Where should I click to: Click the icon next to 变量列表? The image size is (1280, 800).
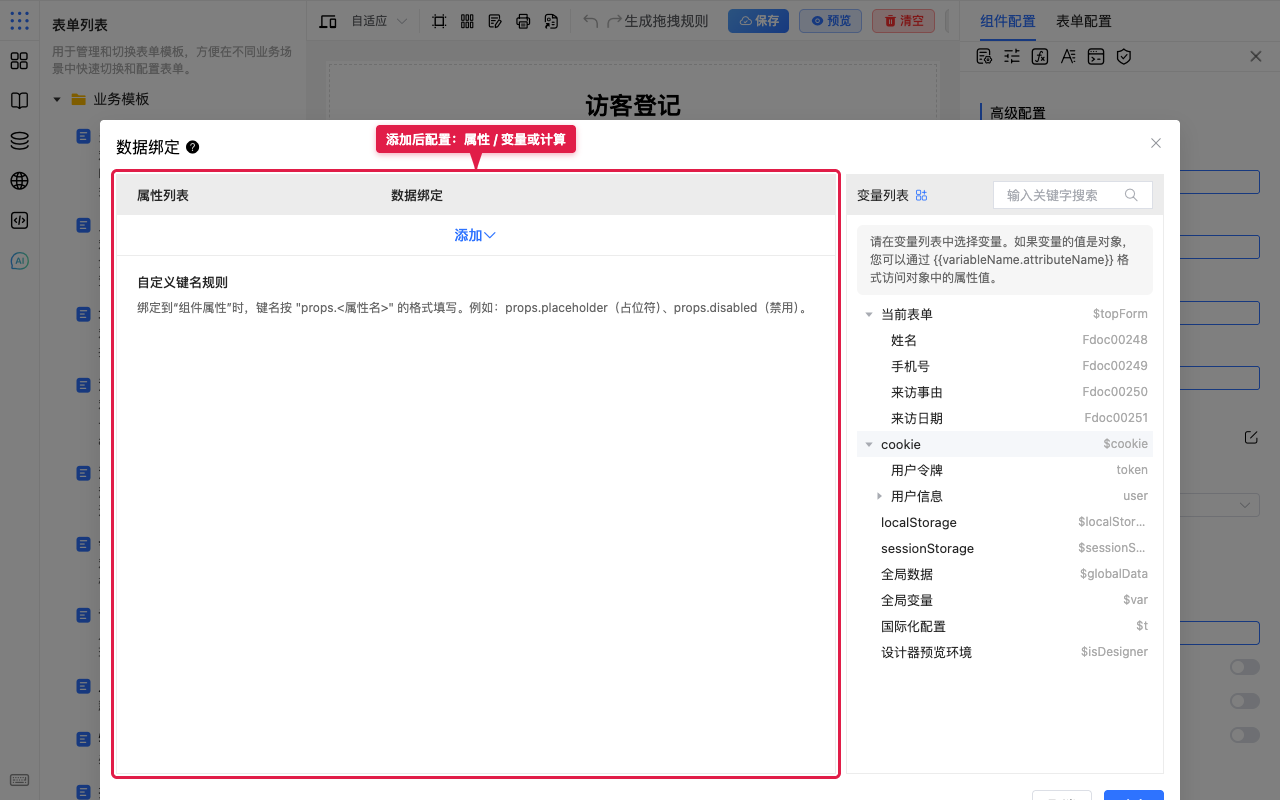[922, 196]
